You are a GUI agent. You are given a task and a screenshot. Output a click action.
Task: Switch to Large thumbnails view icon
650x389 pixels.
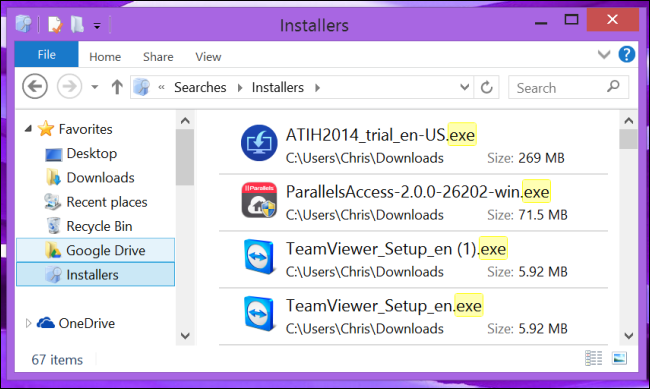(619, 358)
